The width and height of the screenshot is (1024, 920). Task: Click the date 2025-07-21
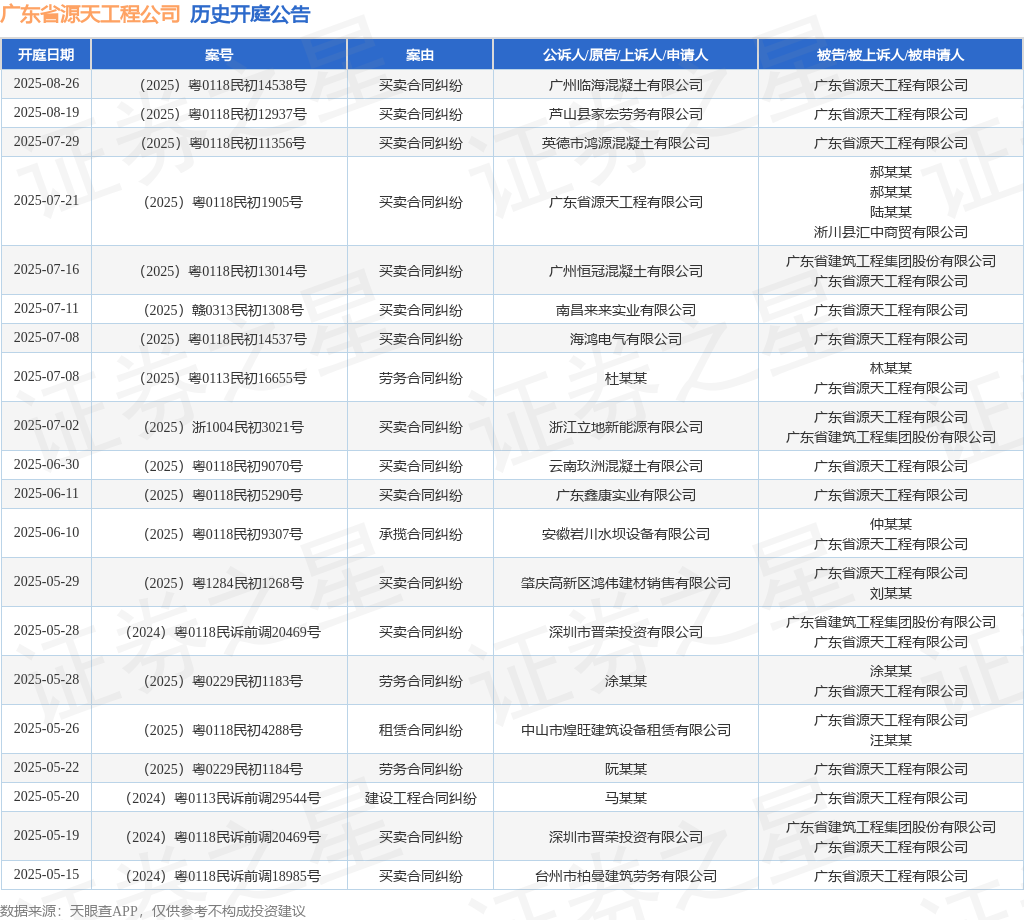(x=46, y=200)
